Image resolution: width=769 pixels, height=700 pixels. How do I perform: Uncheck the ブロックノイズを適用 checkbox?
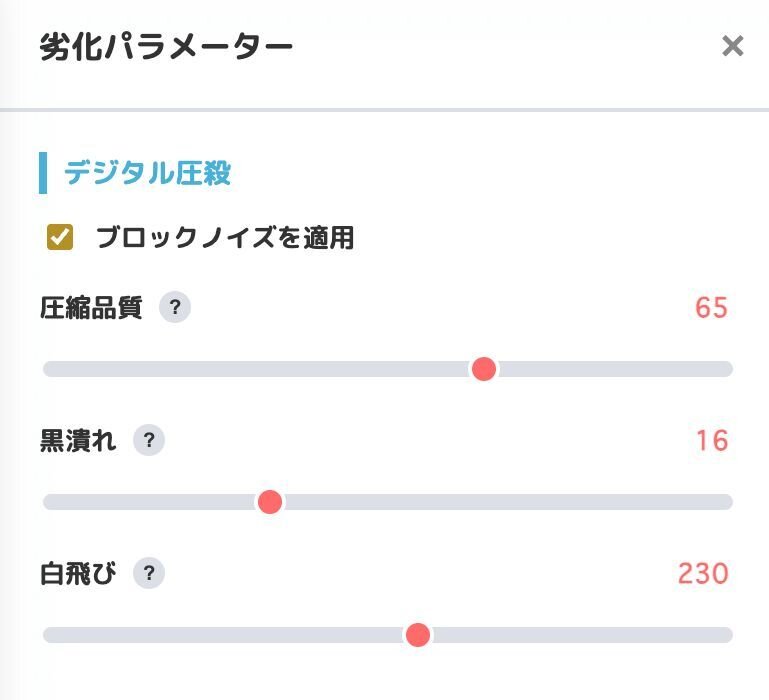pos(60,237)
